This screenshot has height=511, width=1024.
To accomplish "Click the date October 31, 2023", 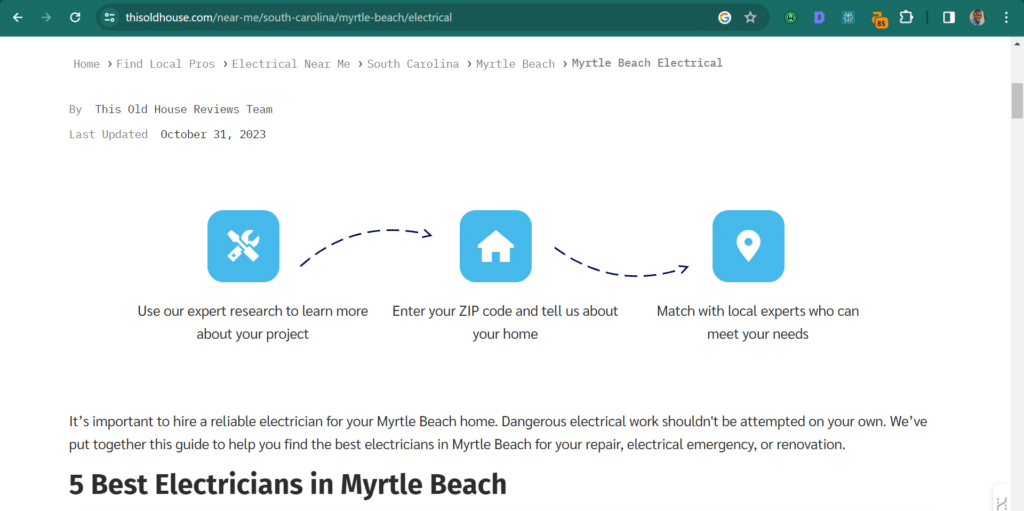I will click(213, 135).
